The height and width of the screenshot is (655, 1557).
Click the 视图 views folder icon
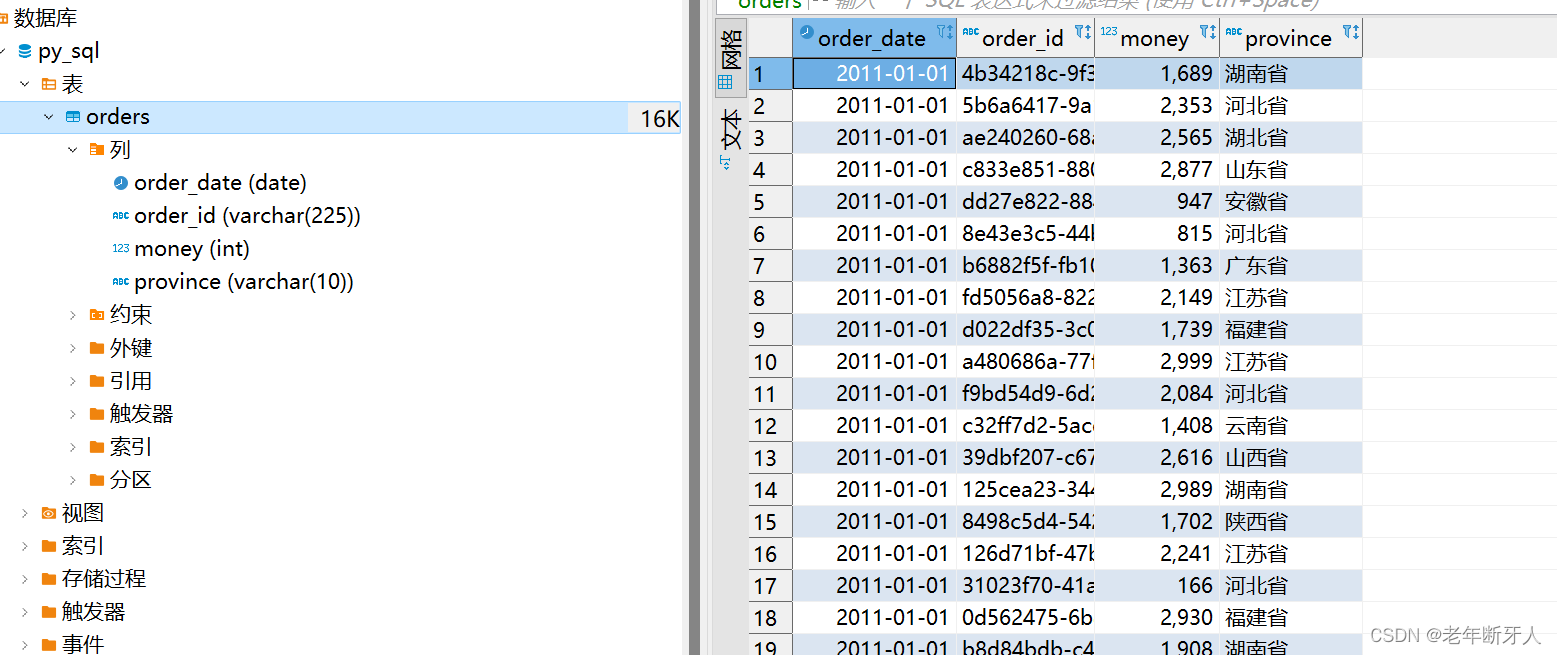point(48,513)
